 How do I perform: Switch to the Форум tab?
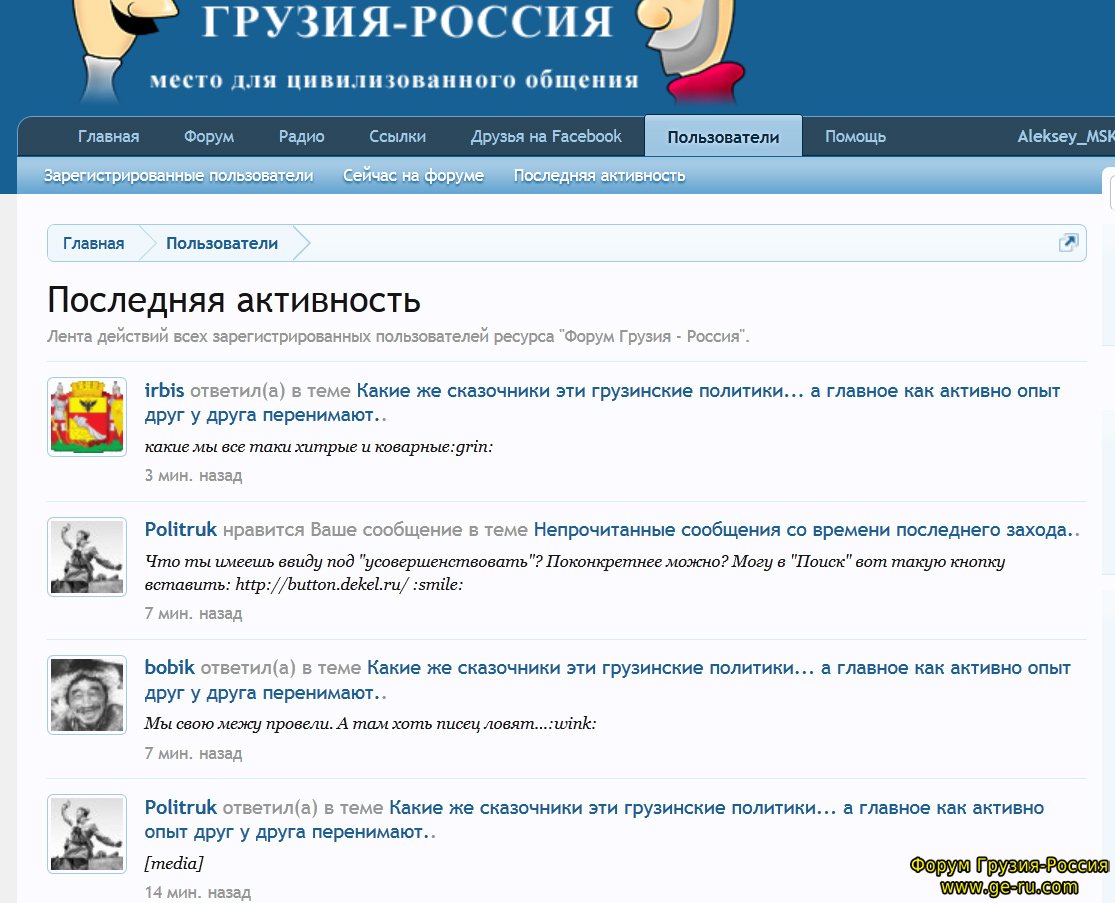tap(209, 137)
